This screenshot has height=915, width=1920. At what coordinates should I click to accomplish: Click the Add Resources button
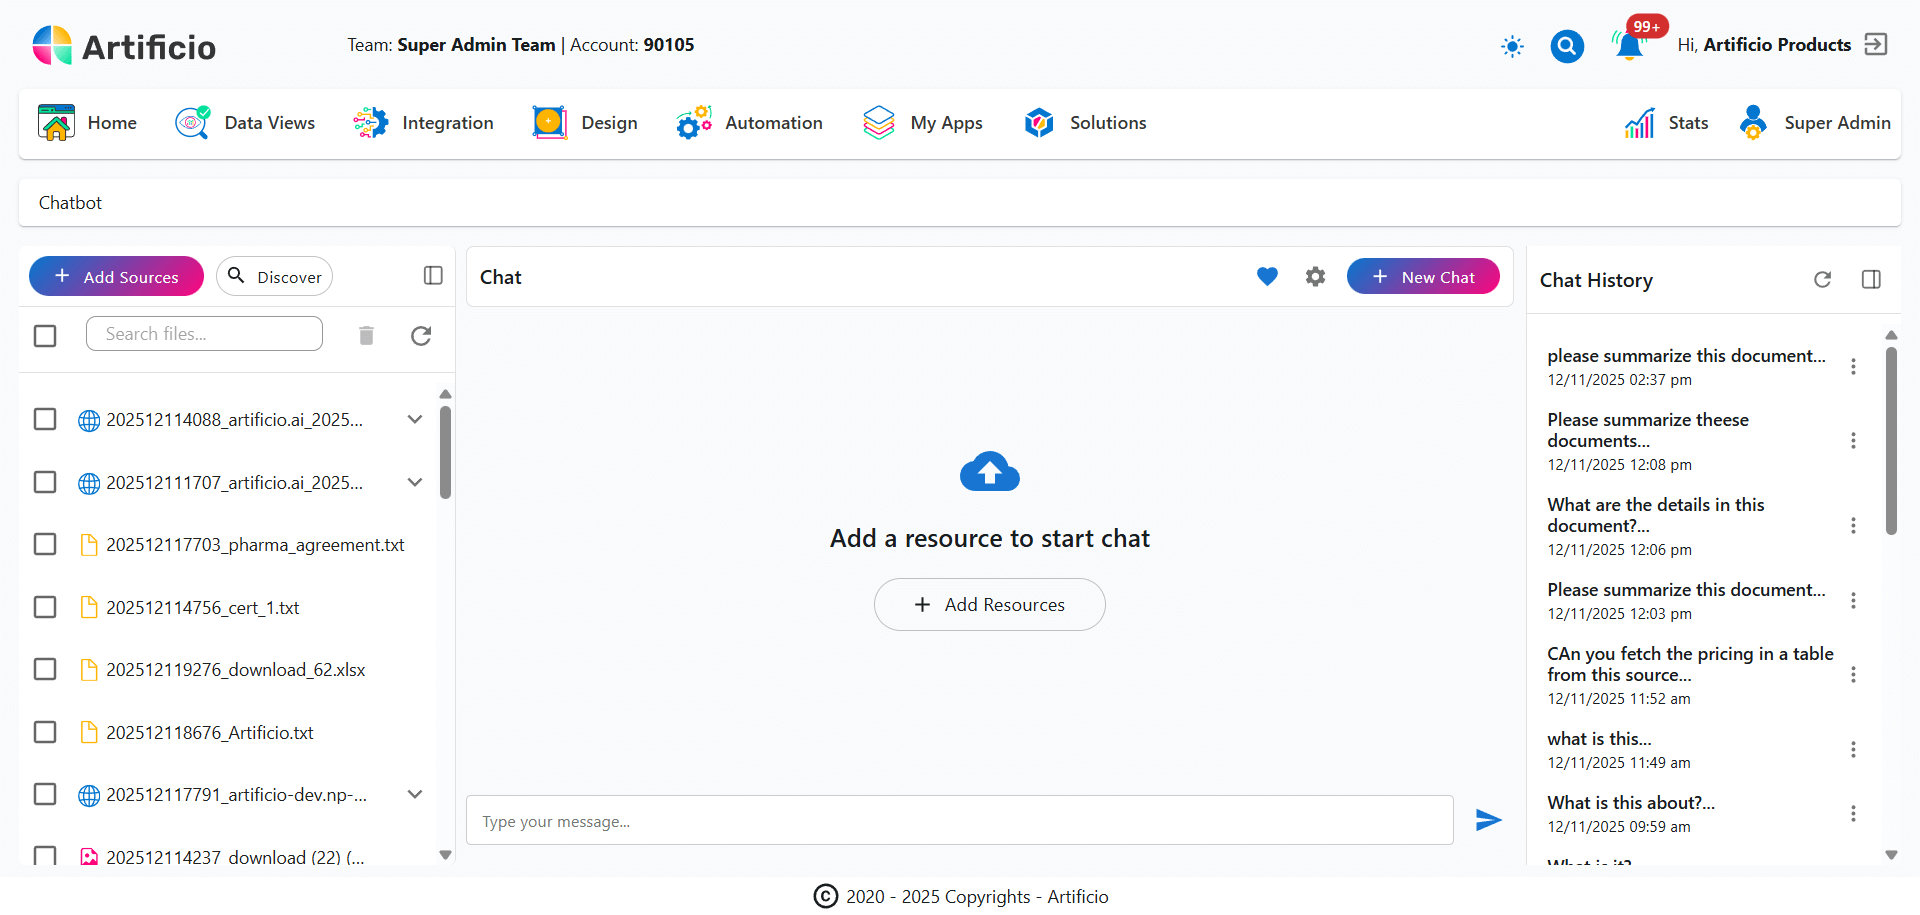pos(989,605)
